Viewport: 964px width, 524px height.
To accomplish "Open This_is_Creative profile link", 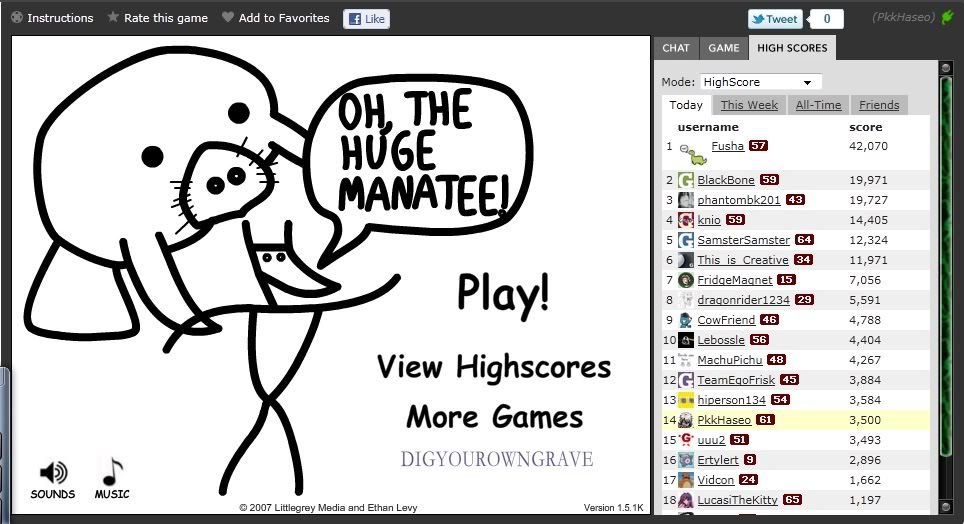I will [743, 260].
